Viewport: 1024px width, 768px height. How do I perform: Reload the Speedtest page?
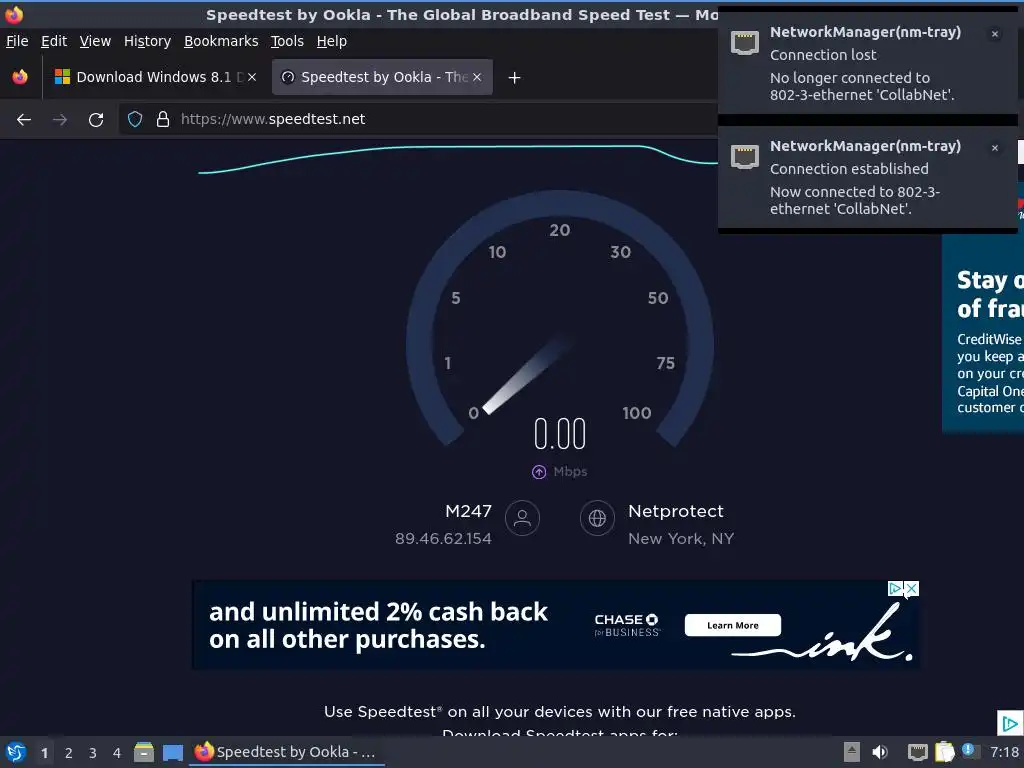(x=96, y=120)
